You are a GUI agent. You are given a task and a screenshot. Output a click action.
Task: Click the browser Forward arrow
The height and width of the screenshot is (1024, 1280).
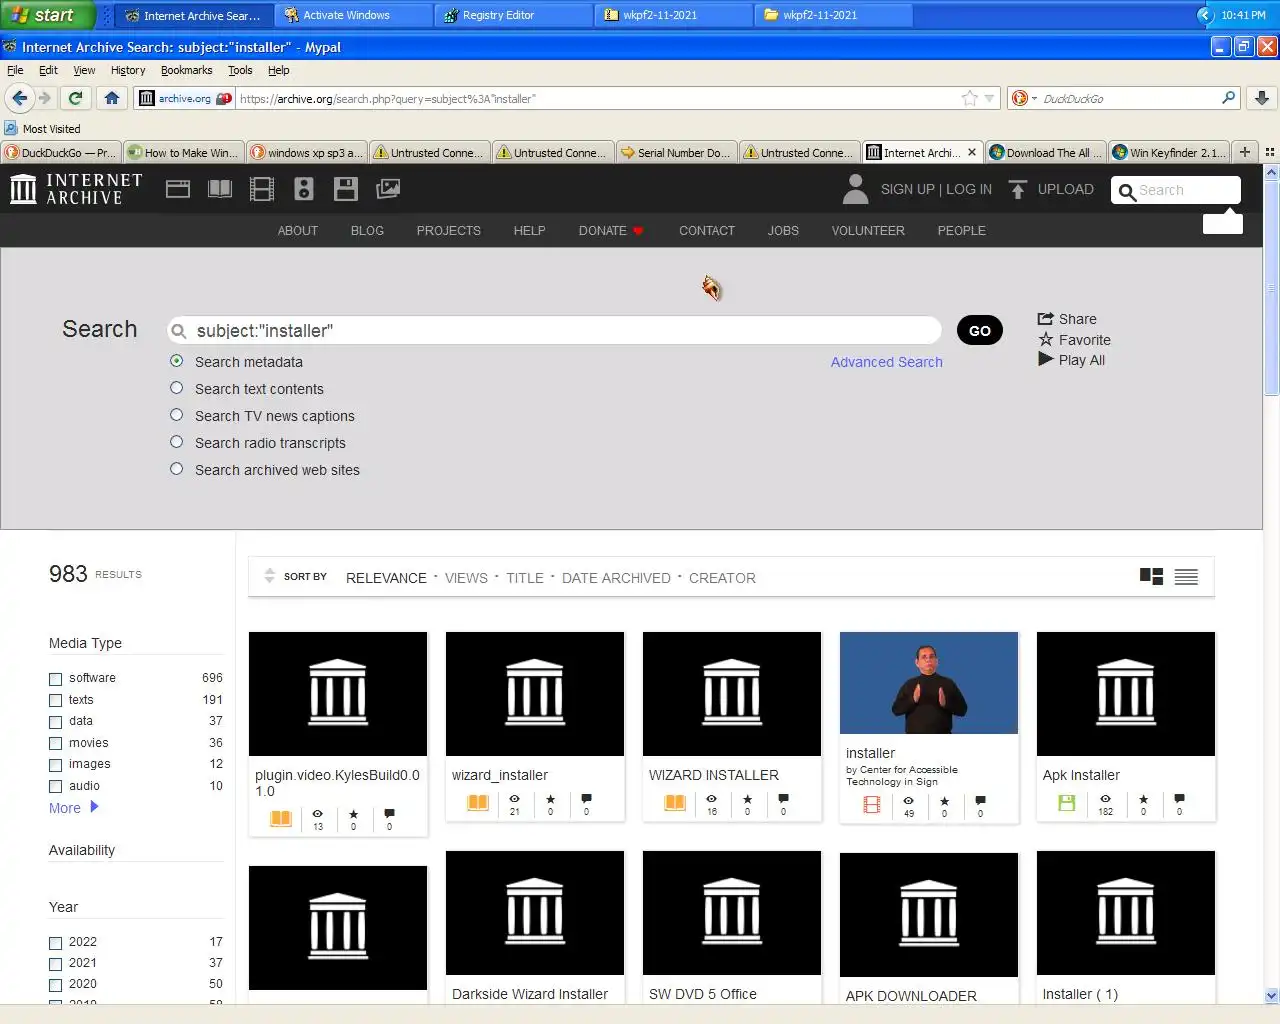(x=44, y=98)
